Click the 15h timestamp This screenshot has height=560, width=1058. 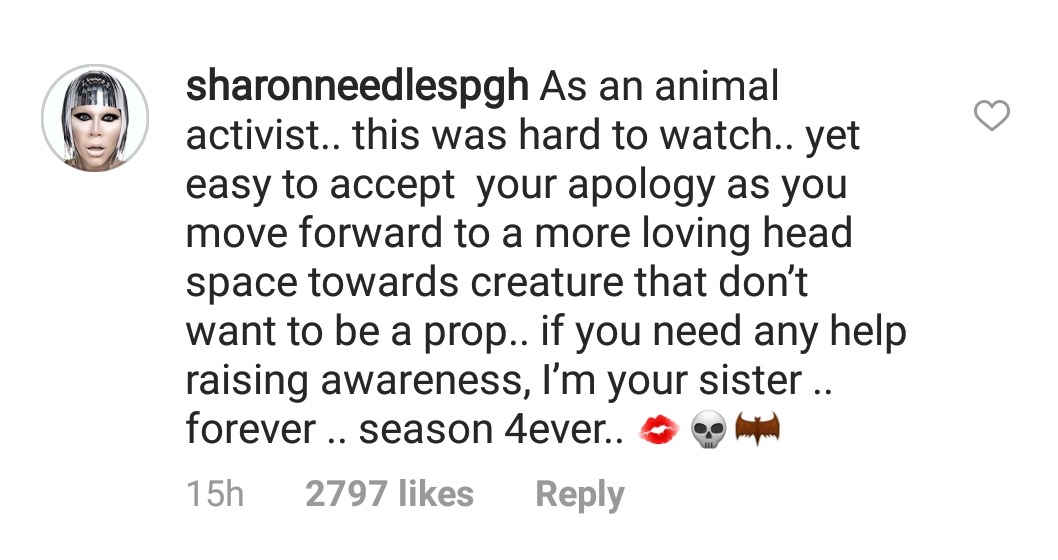point(215,493)
